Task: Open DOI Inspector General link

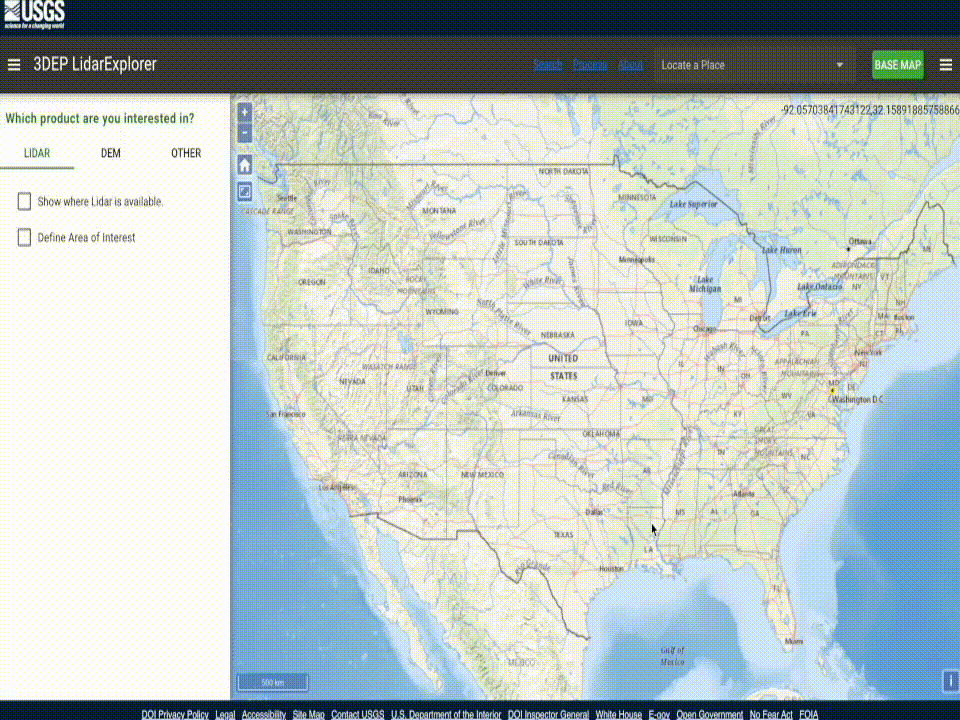Action: click(548, 714)
